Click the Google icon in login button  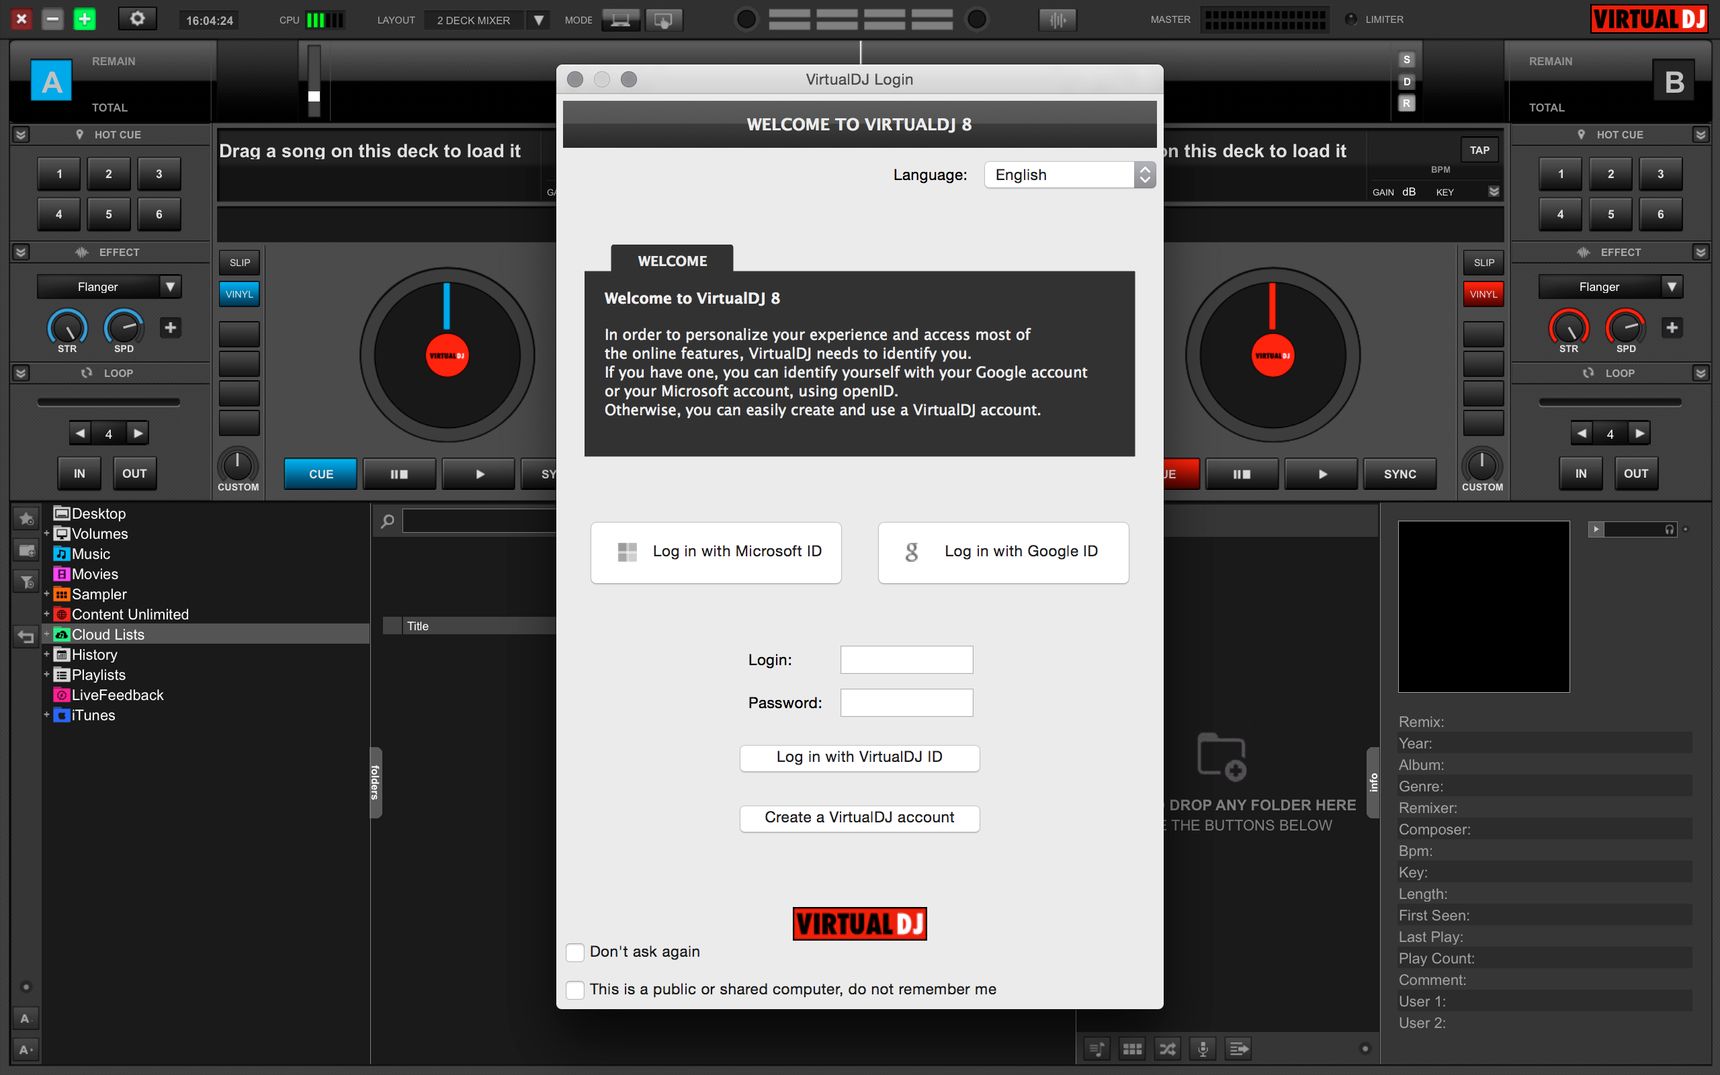[x=911, y=552]
